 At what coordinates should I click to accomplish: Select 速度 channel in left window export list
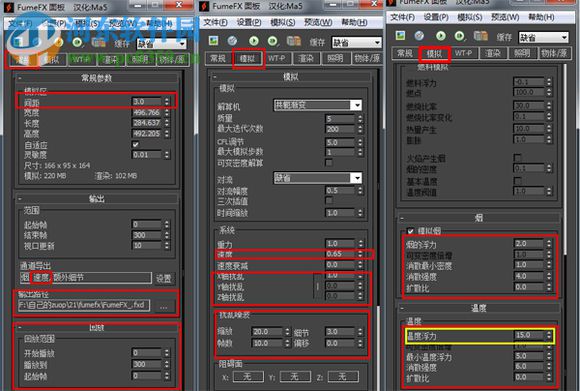click(x=40, y=277)
